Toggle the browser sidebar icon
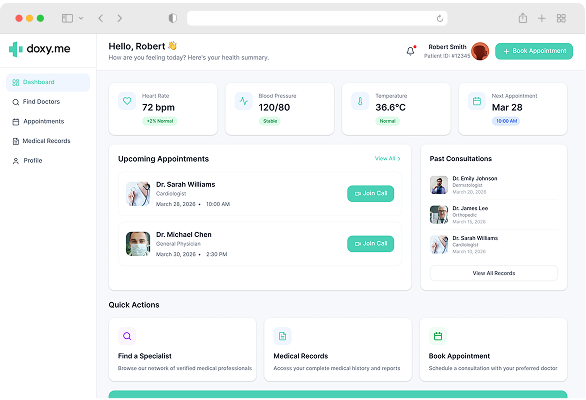 (x=67, y=18)
